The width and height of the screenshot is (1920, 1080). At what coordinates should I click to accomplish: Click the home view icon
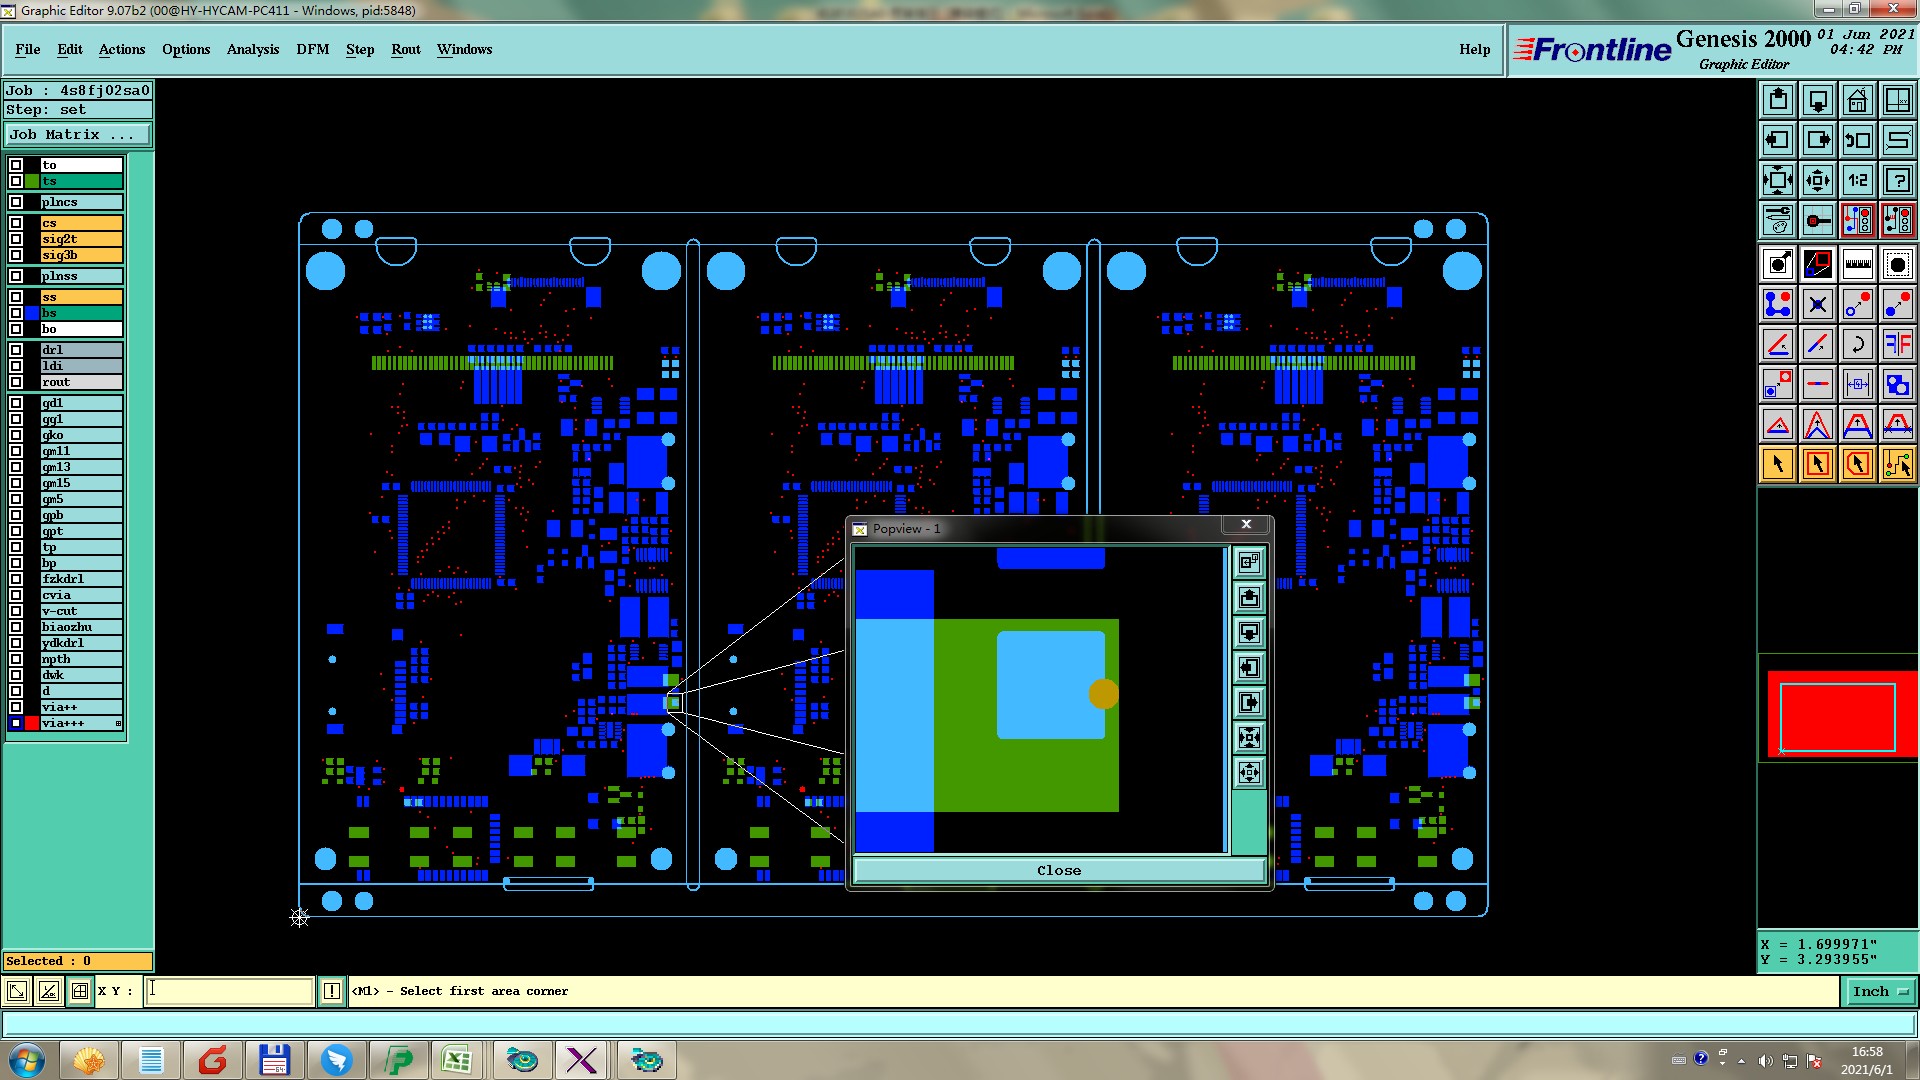pos(1857,100)
